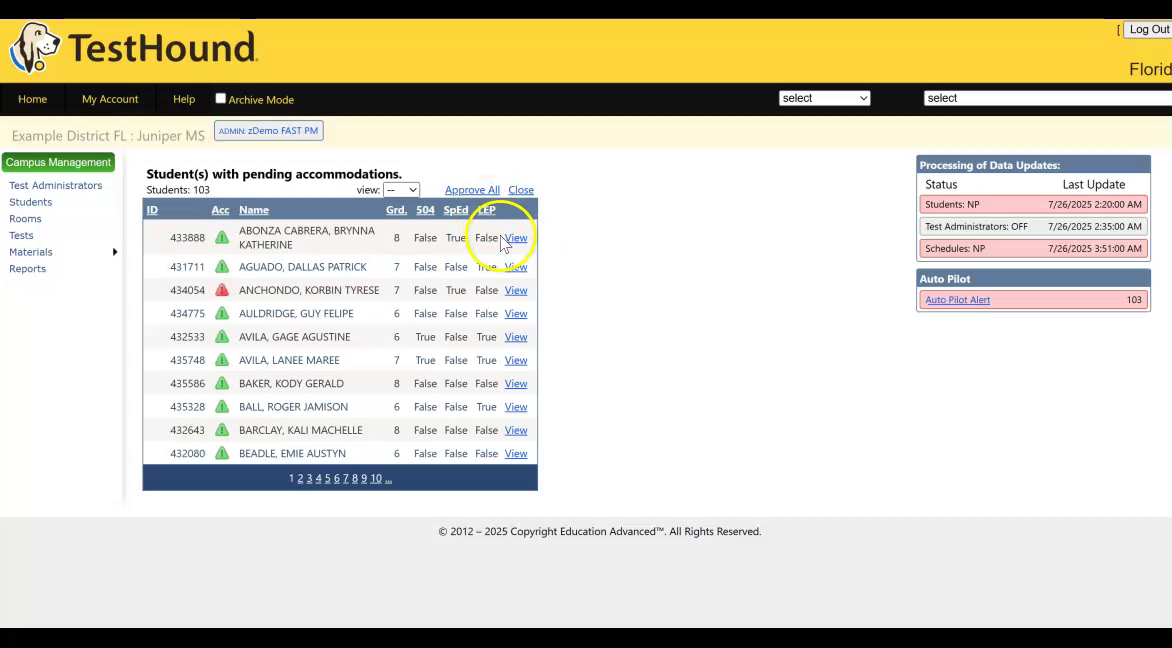Click the Close link
1172x648 pixels.
coord(521,190)
